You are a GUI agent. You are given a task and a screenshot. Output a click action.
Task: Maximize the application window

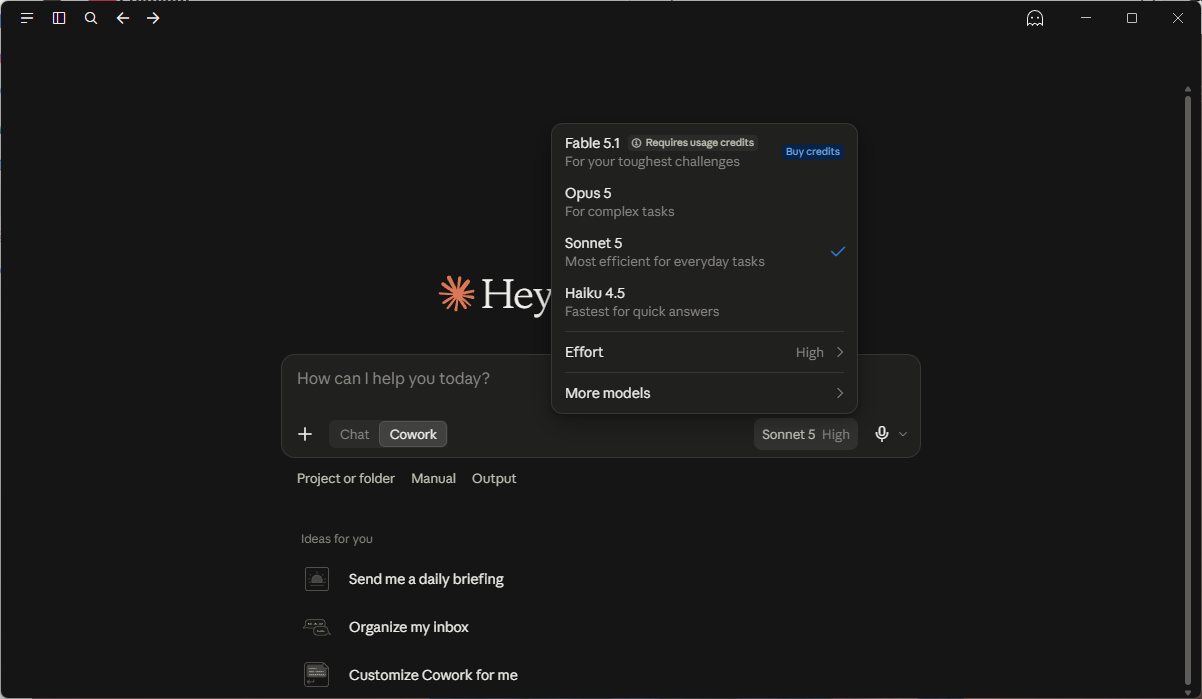[1132, 18]
